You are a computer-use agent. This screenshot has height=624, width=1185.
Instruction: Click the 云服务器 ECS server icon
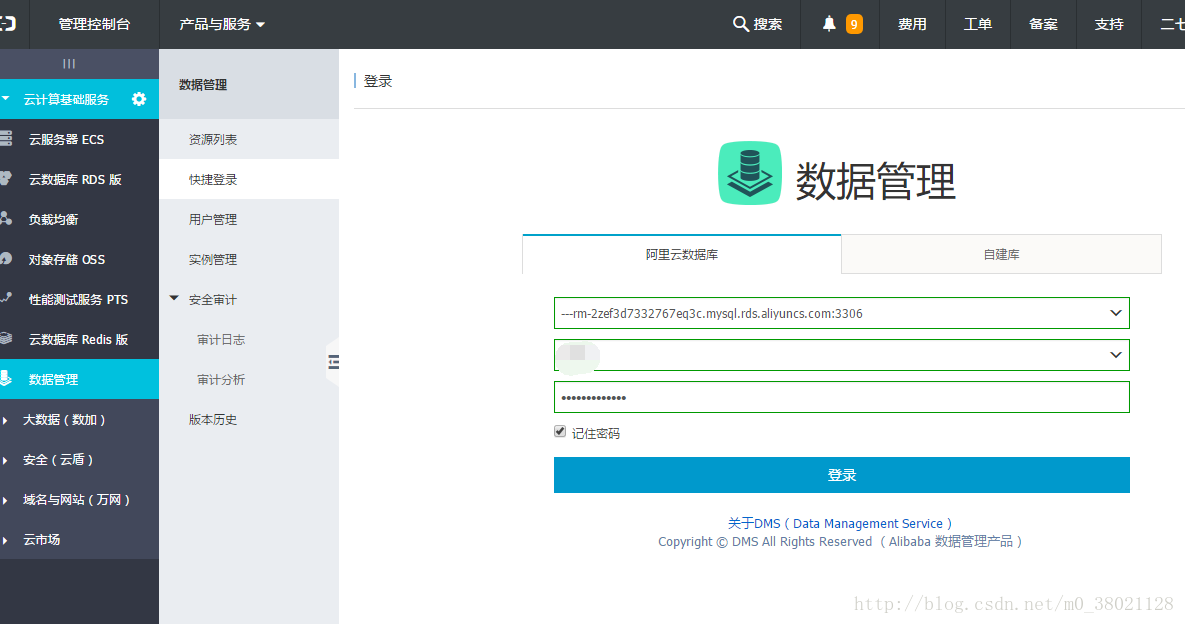point(6,138)
